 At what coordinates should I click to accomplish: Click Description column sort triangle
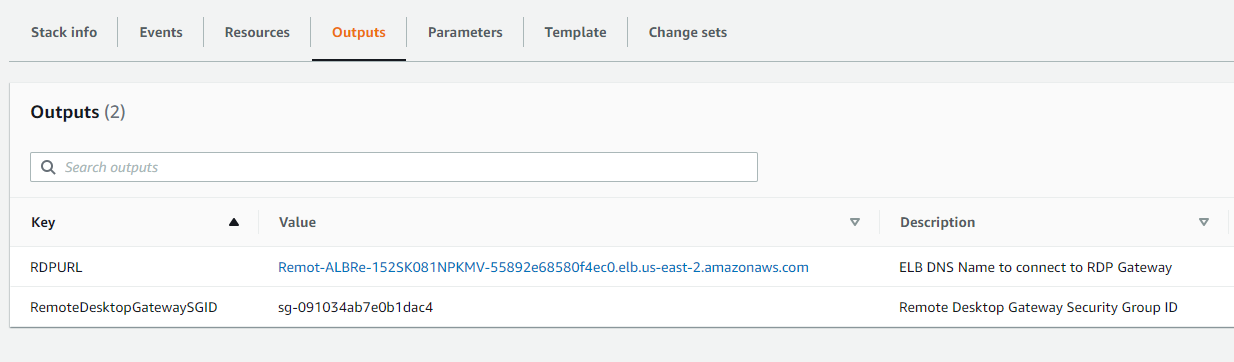[1203, 222]
